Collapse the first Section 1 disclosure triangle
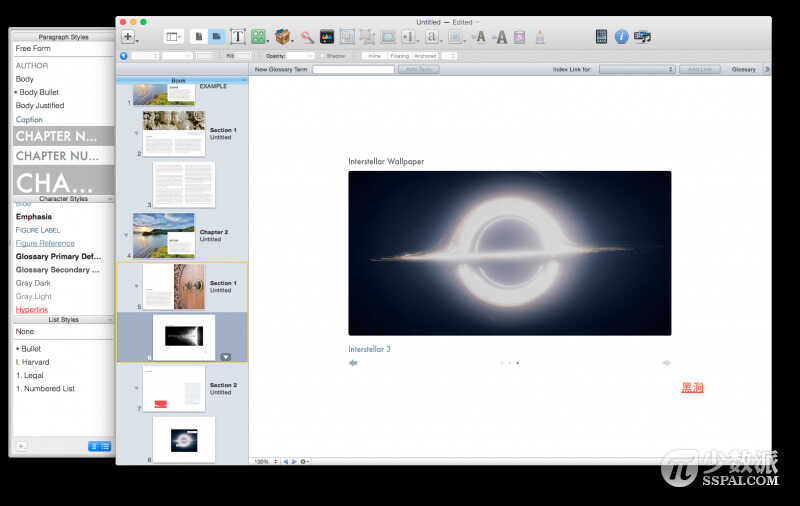This screenshot has width=800, height=506. pyautogui.click(x=136, y=133)
